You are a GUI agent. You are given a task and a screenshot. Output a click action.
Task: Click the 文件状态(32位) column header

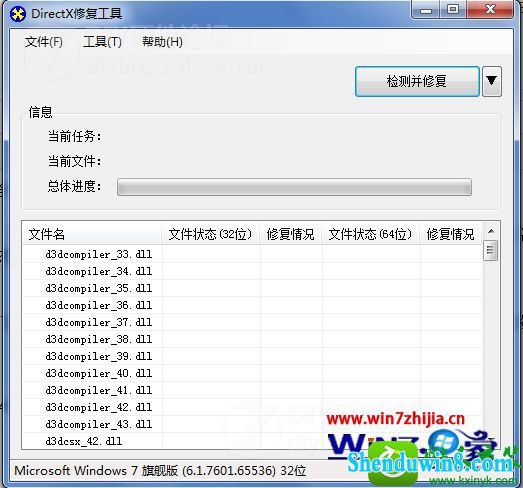point(210,234)
